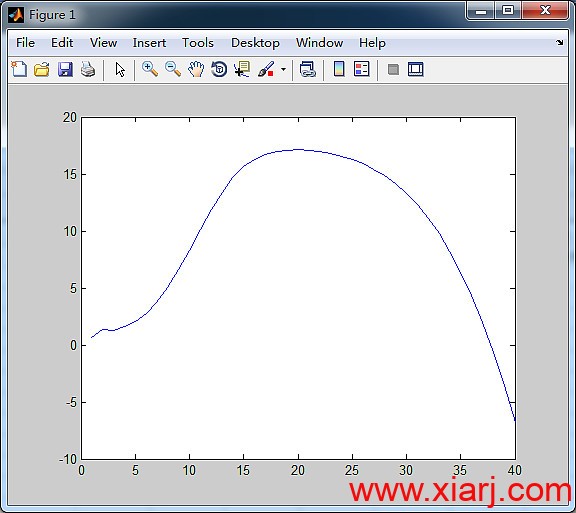
Task: Expand the Brush color dropdown arrow
Action: (283, 69)
